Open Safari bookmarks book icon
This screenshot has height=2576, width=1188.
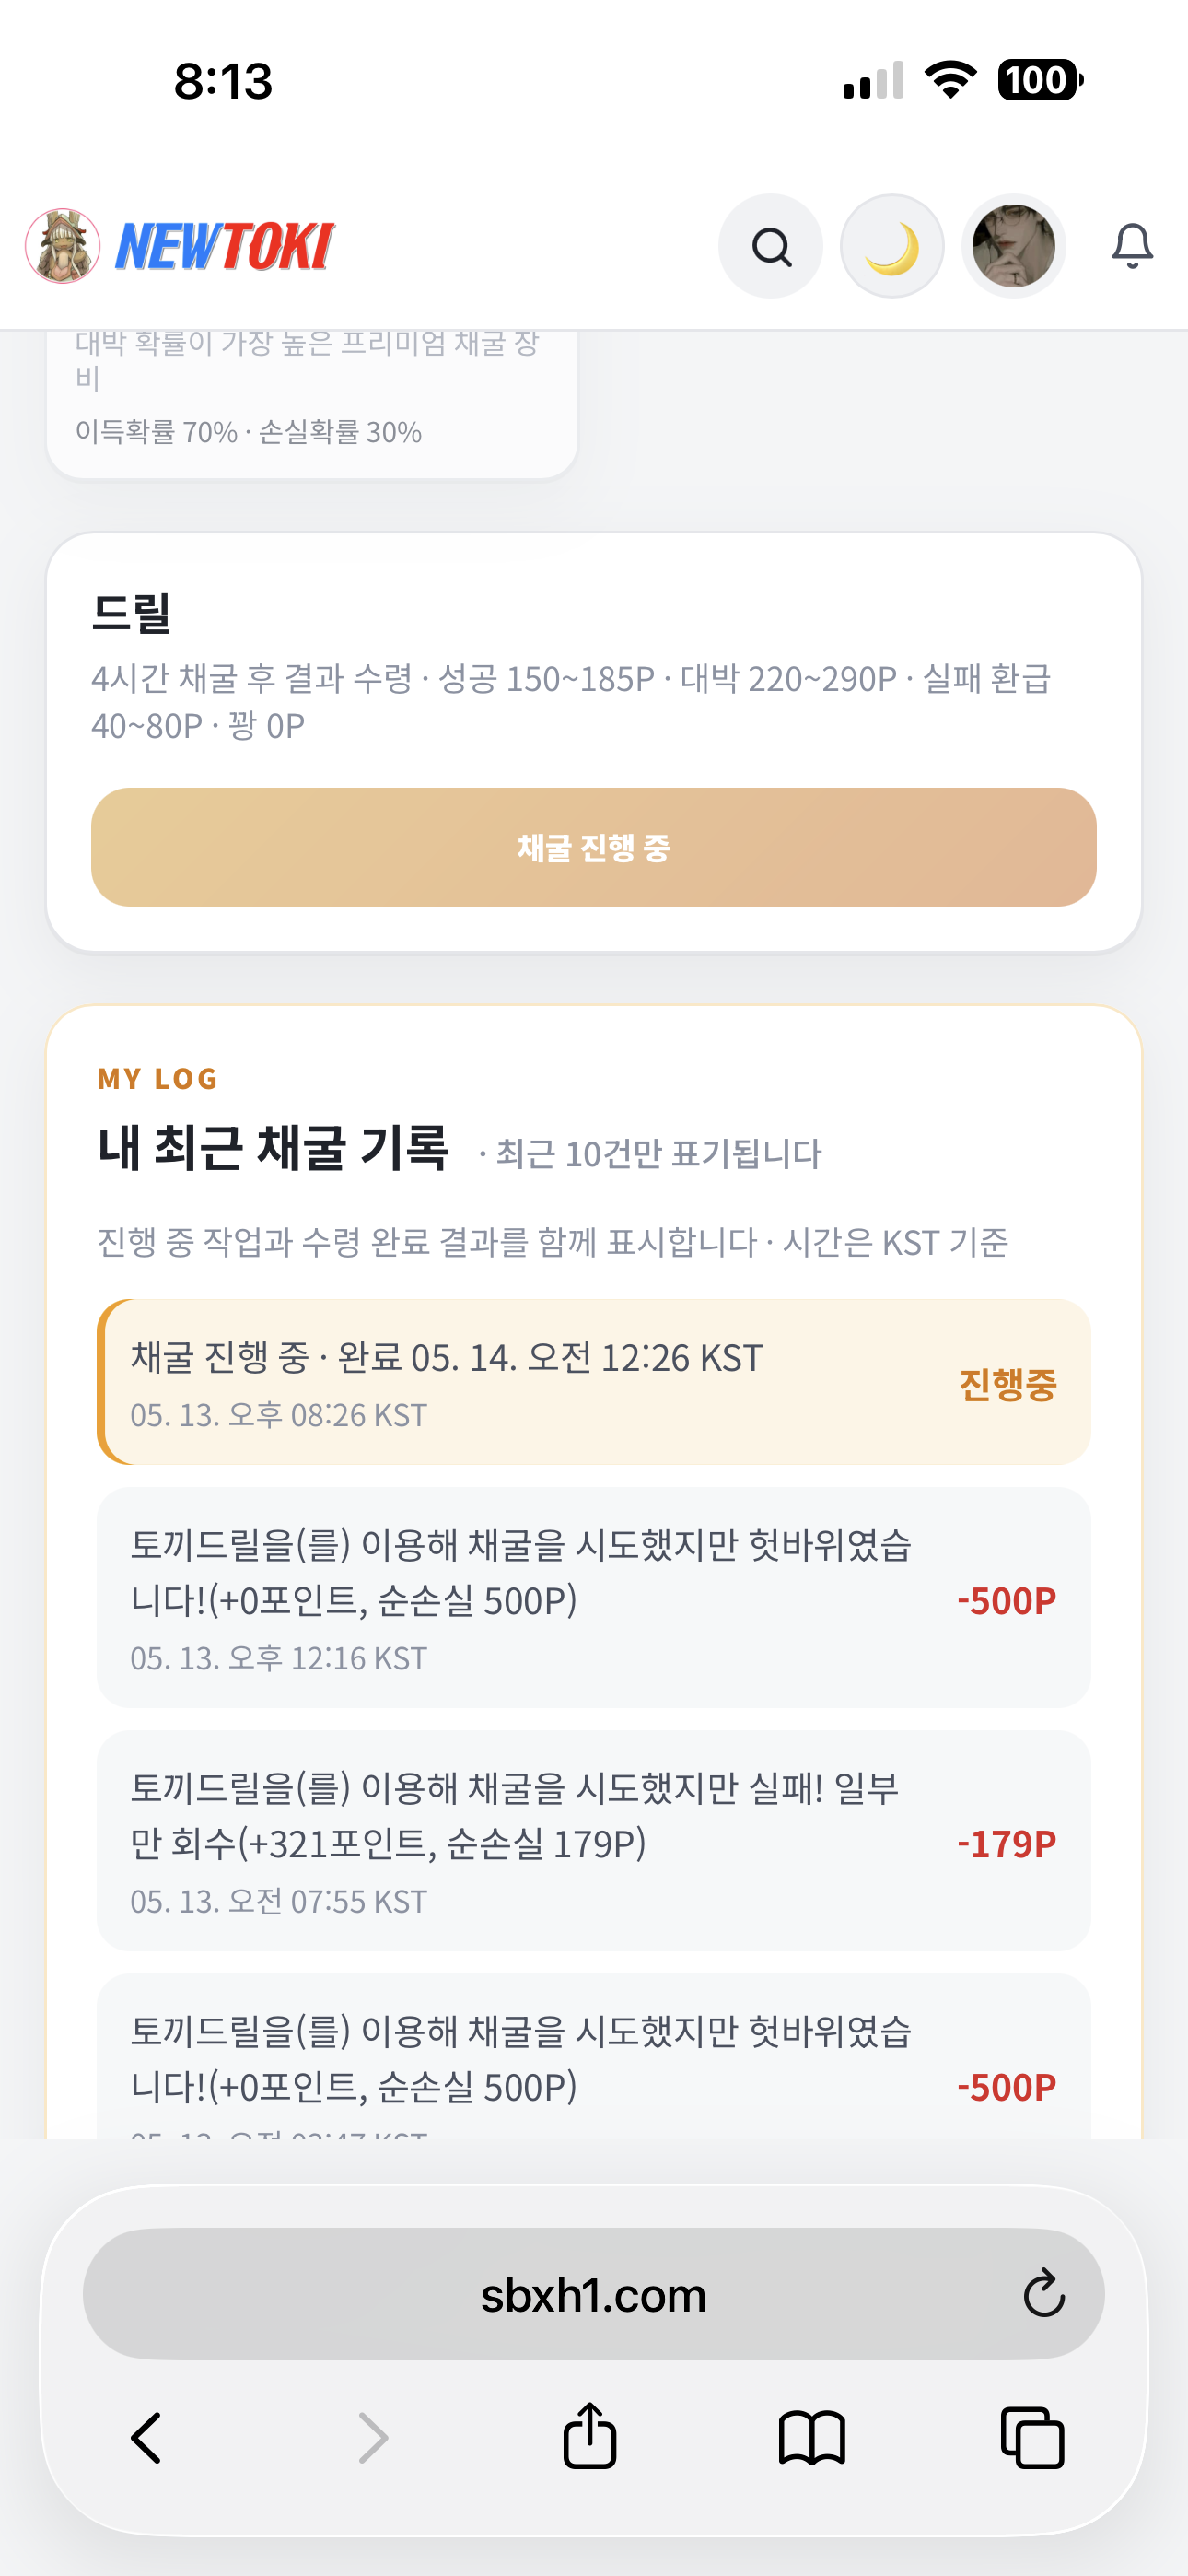pyautogui.click(x=811, y=2438)
